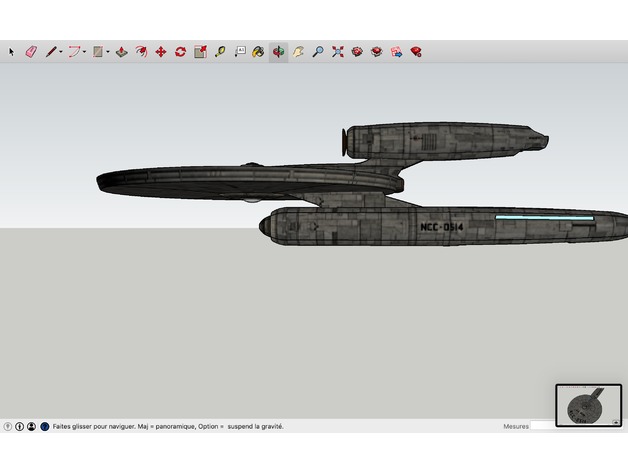Open the 3D Warehouse icon
Image resolution: width=628 pixels, height=472 pixels.
pos(357,52)
